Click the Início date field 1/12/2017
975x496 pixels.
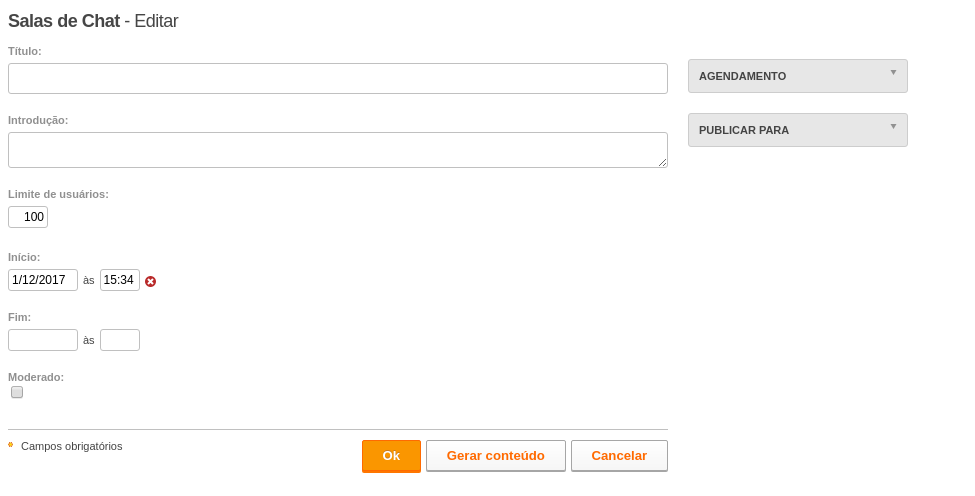(43, 280)
